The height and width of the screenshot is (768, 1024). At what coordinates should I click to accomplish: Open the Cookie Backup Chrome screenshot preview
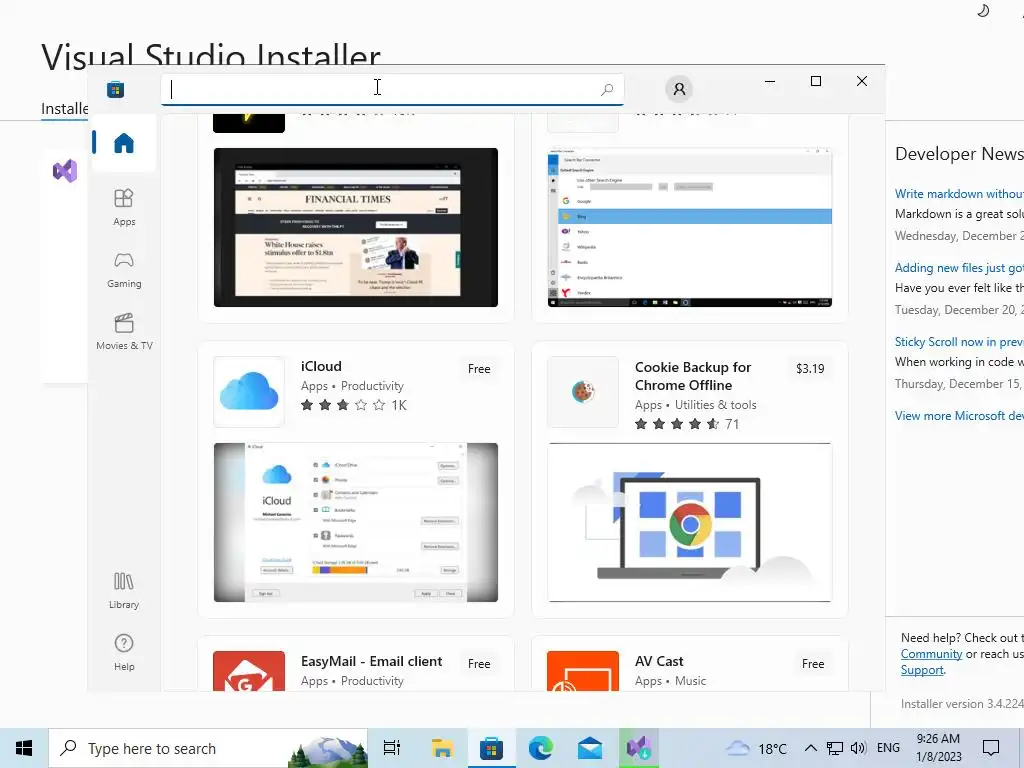(x=690, y=522)
